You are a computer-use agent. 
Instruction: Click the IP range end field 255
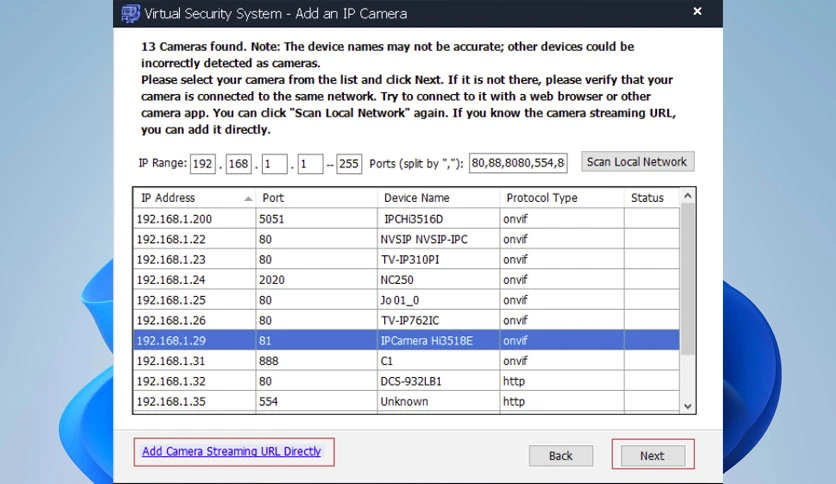[x=349, y=164]
